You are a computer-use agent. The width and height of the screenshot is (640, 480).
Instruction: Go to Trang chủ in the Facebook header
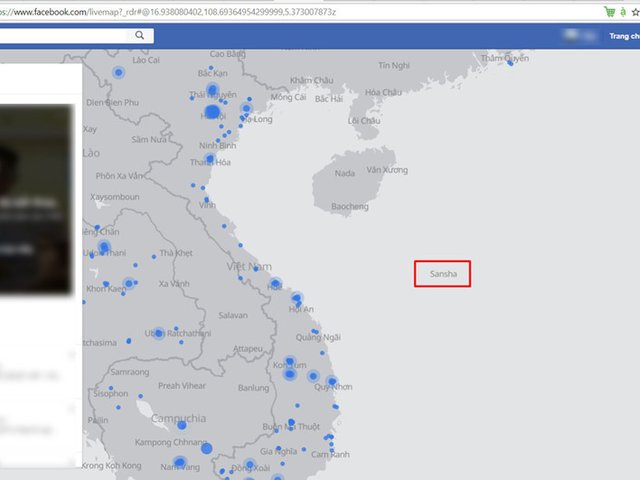622,36
